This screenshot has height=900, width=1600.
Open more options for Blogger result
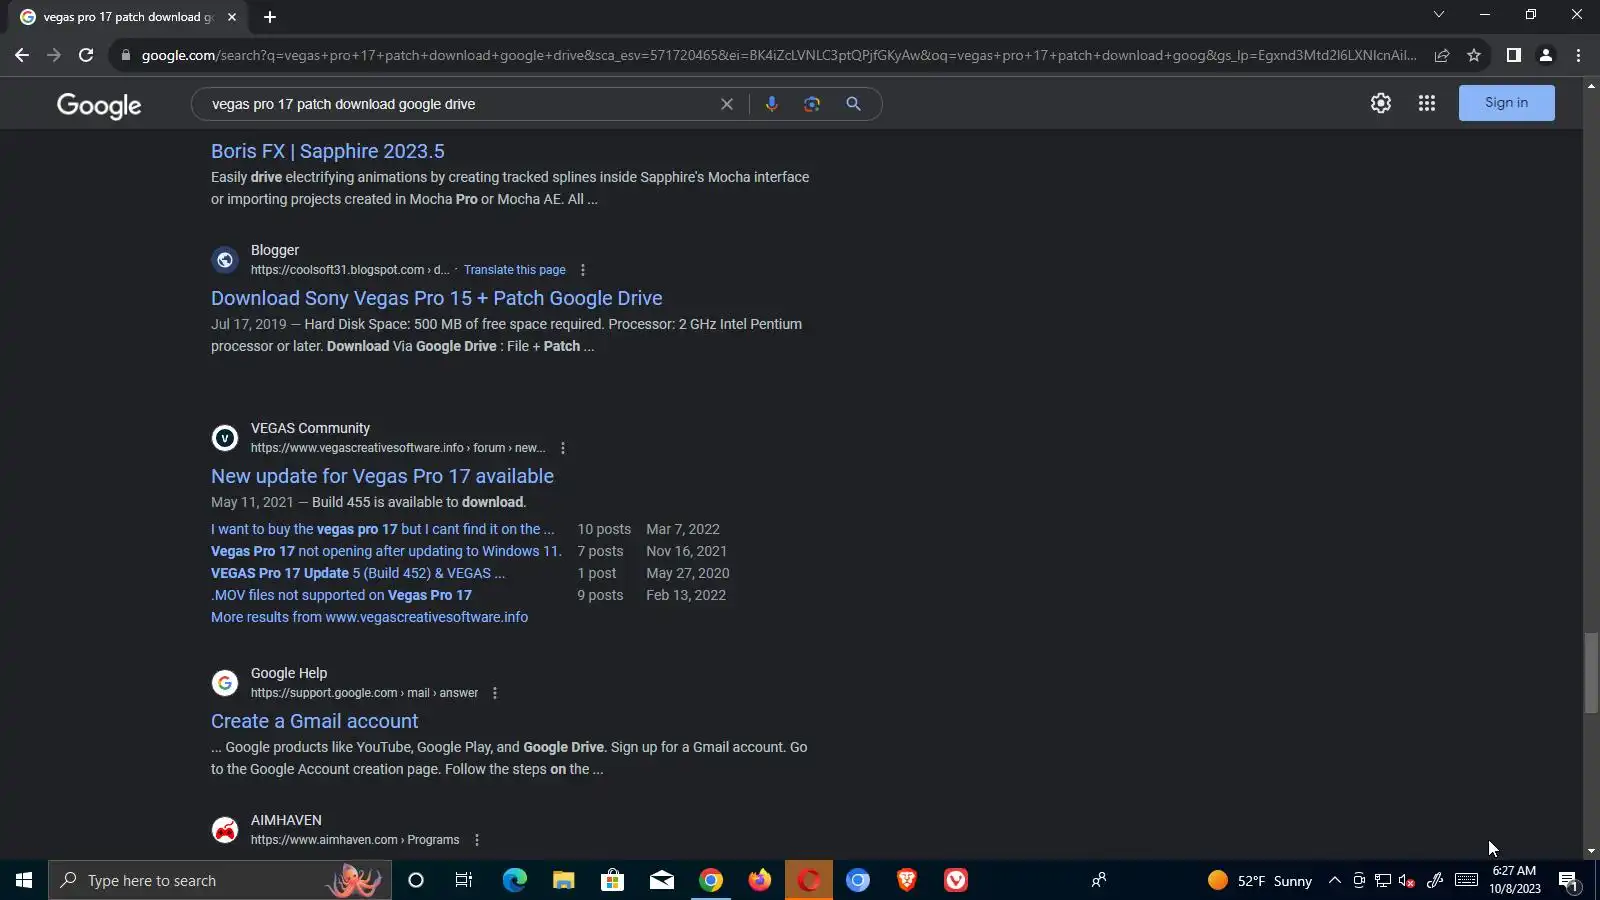(x=583, y=270)
